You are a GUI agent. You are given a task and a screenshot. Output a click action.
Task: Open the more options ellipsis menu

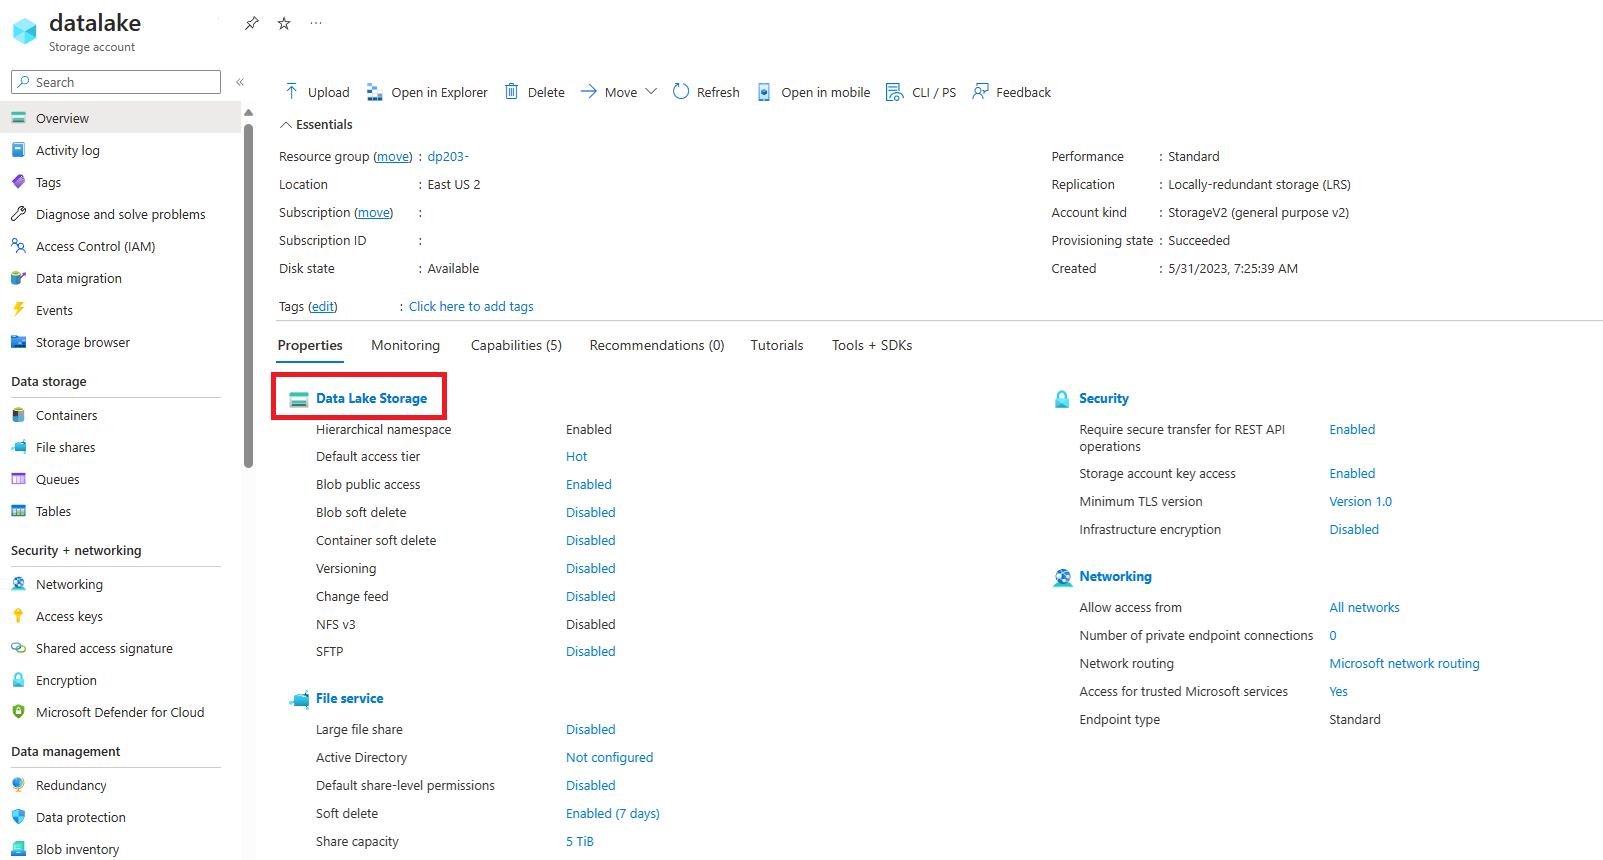tap(316, 23)
